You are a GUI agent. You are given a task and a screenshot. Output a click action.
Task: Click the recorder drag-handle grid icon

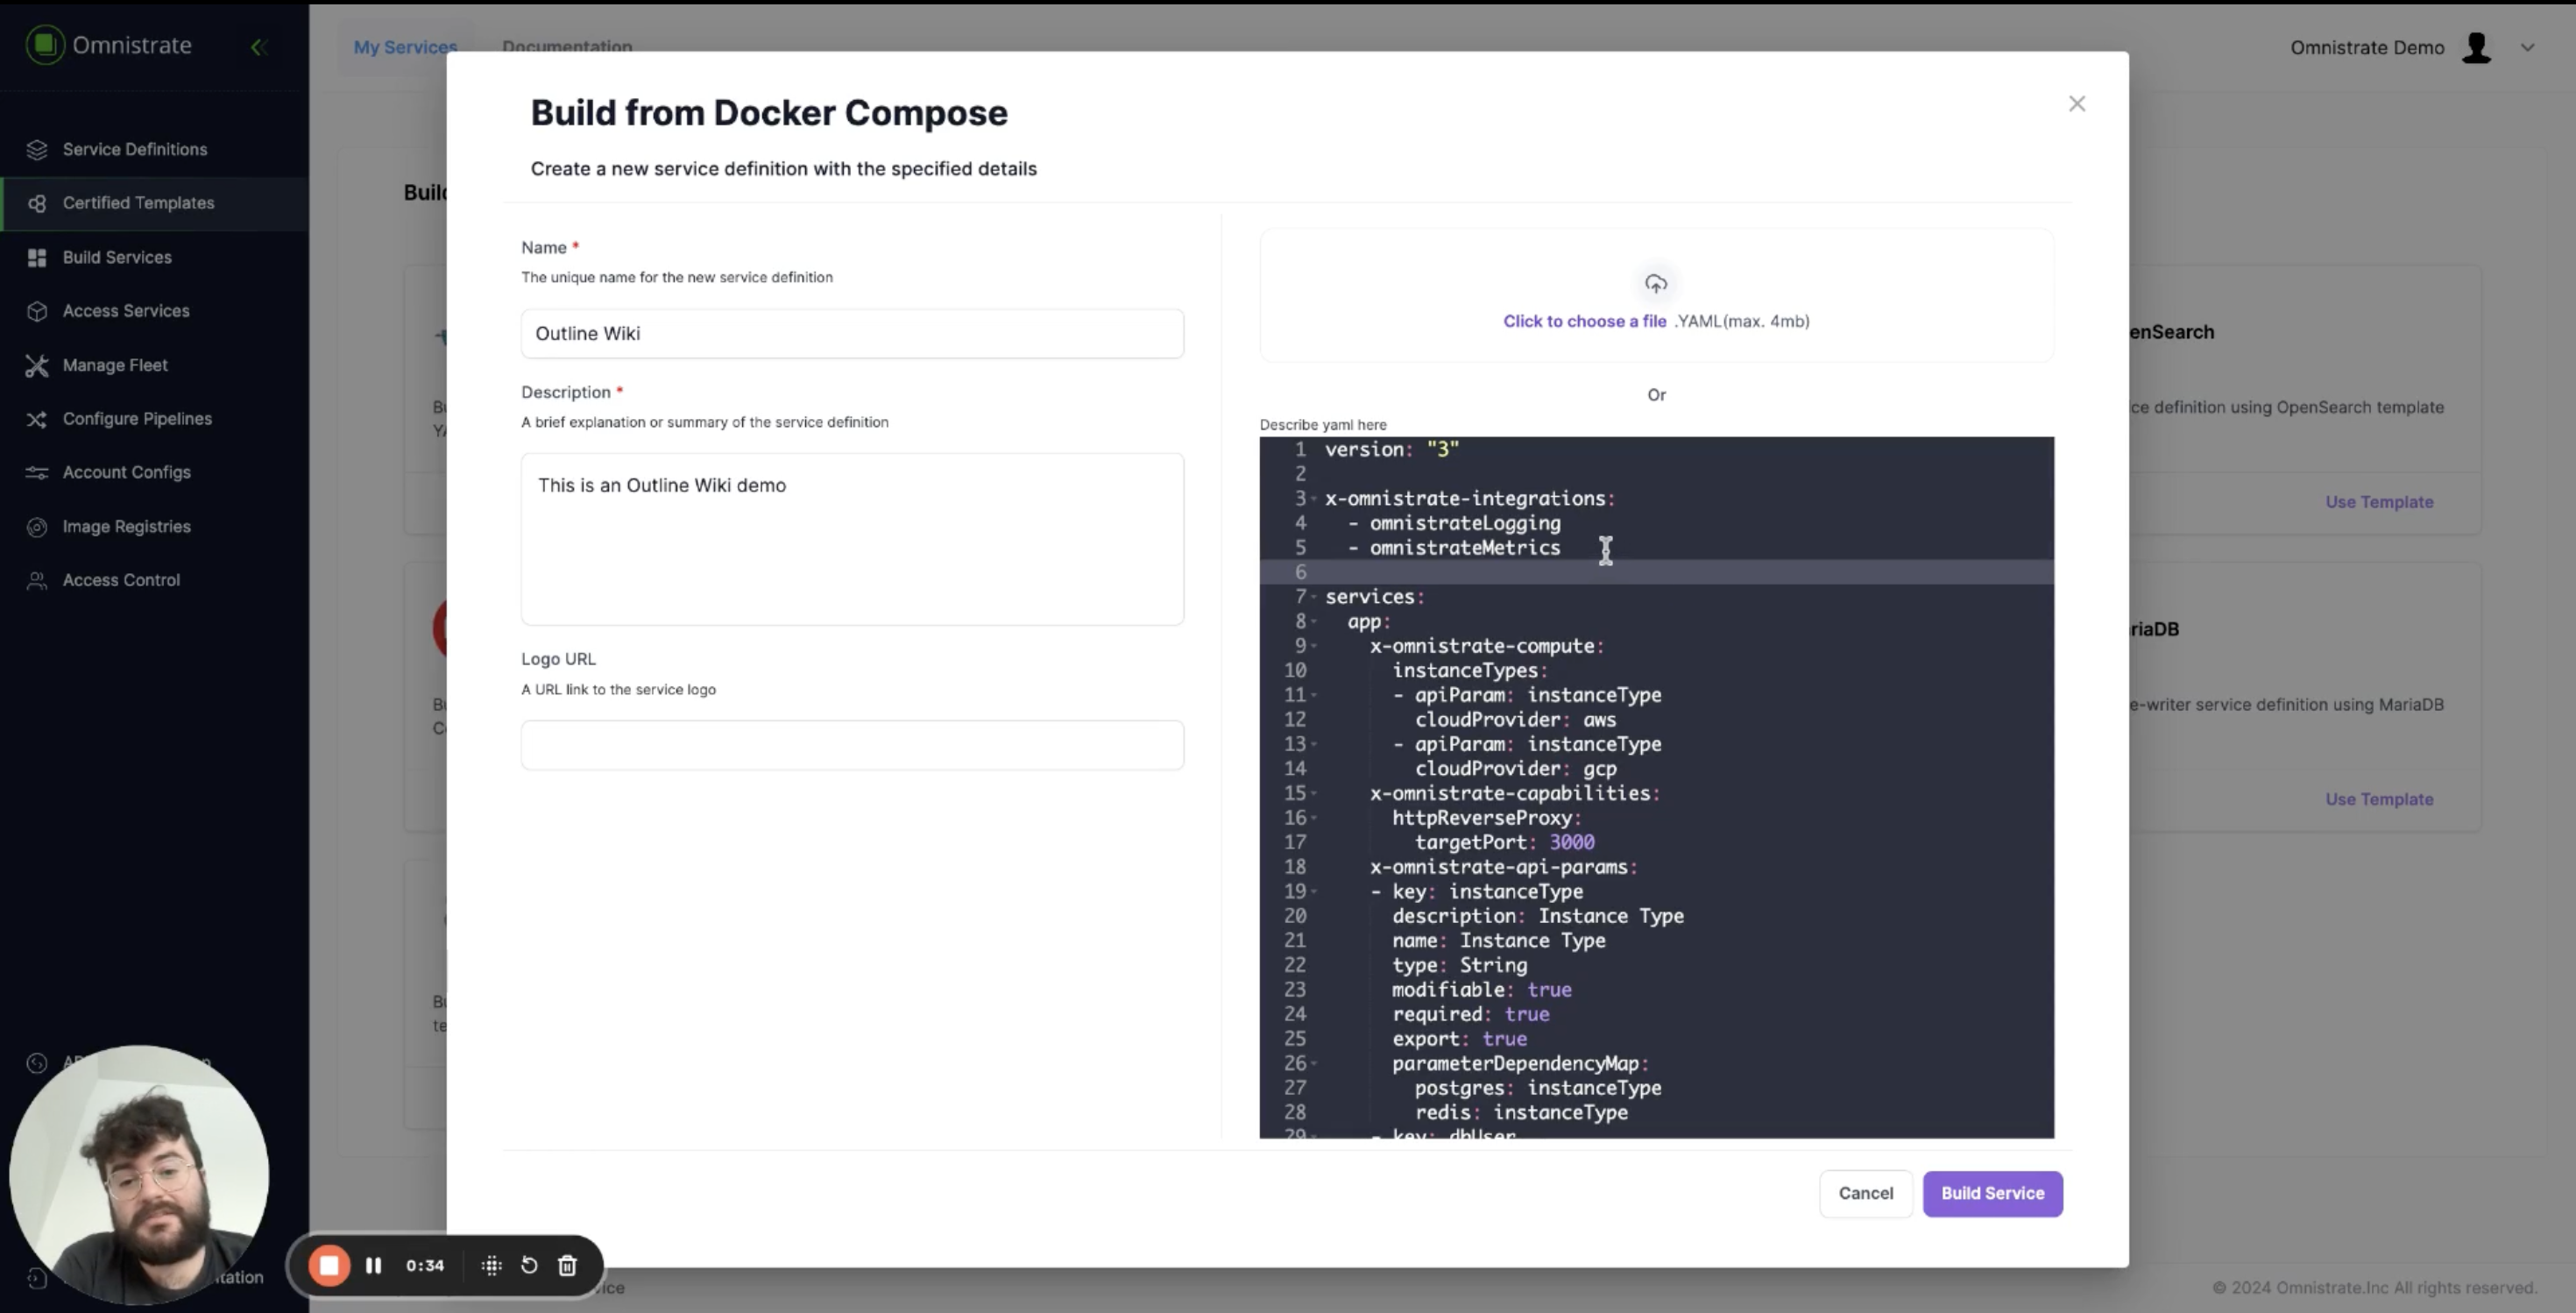click(x=491, y=1265)
